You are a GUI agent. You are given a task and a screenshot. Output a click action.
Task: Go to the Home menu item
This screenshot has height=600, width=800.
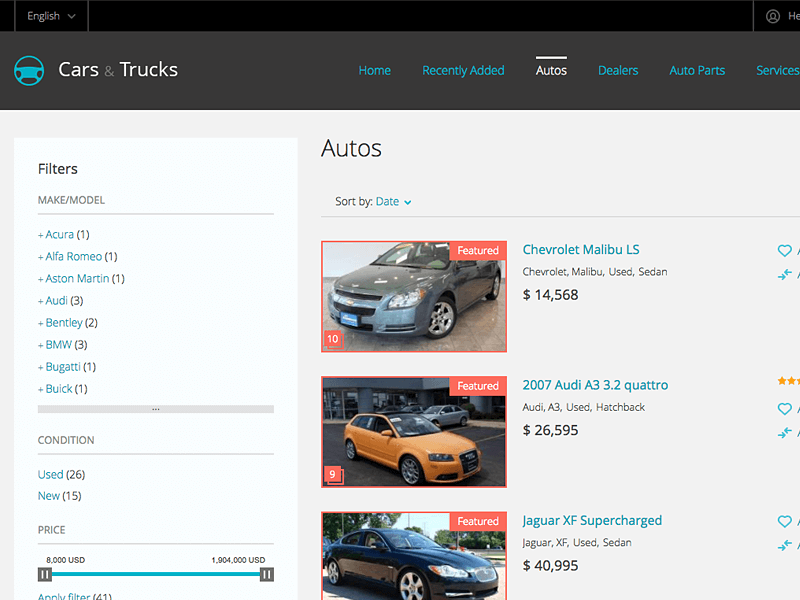click(374, 70)
